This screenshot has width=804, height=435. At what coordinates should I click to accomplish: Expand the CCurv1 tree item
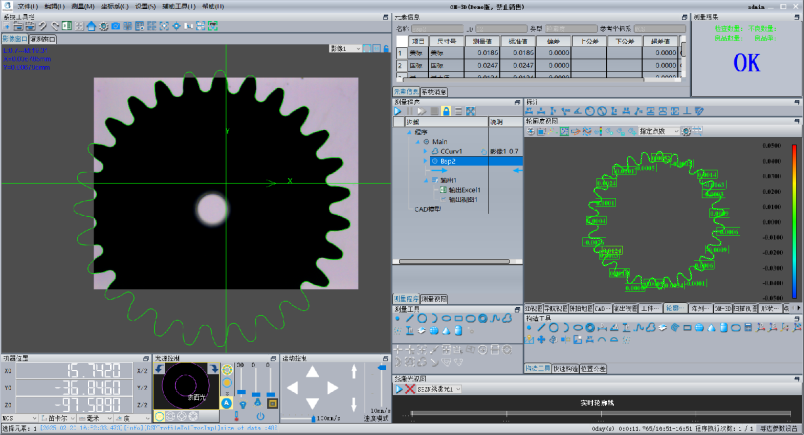pyautogui.click(x=423, y=152)
